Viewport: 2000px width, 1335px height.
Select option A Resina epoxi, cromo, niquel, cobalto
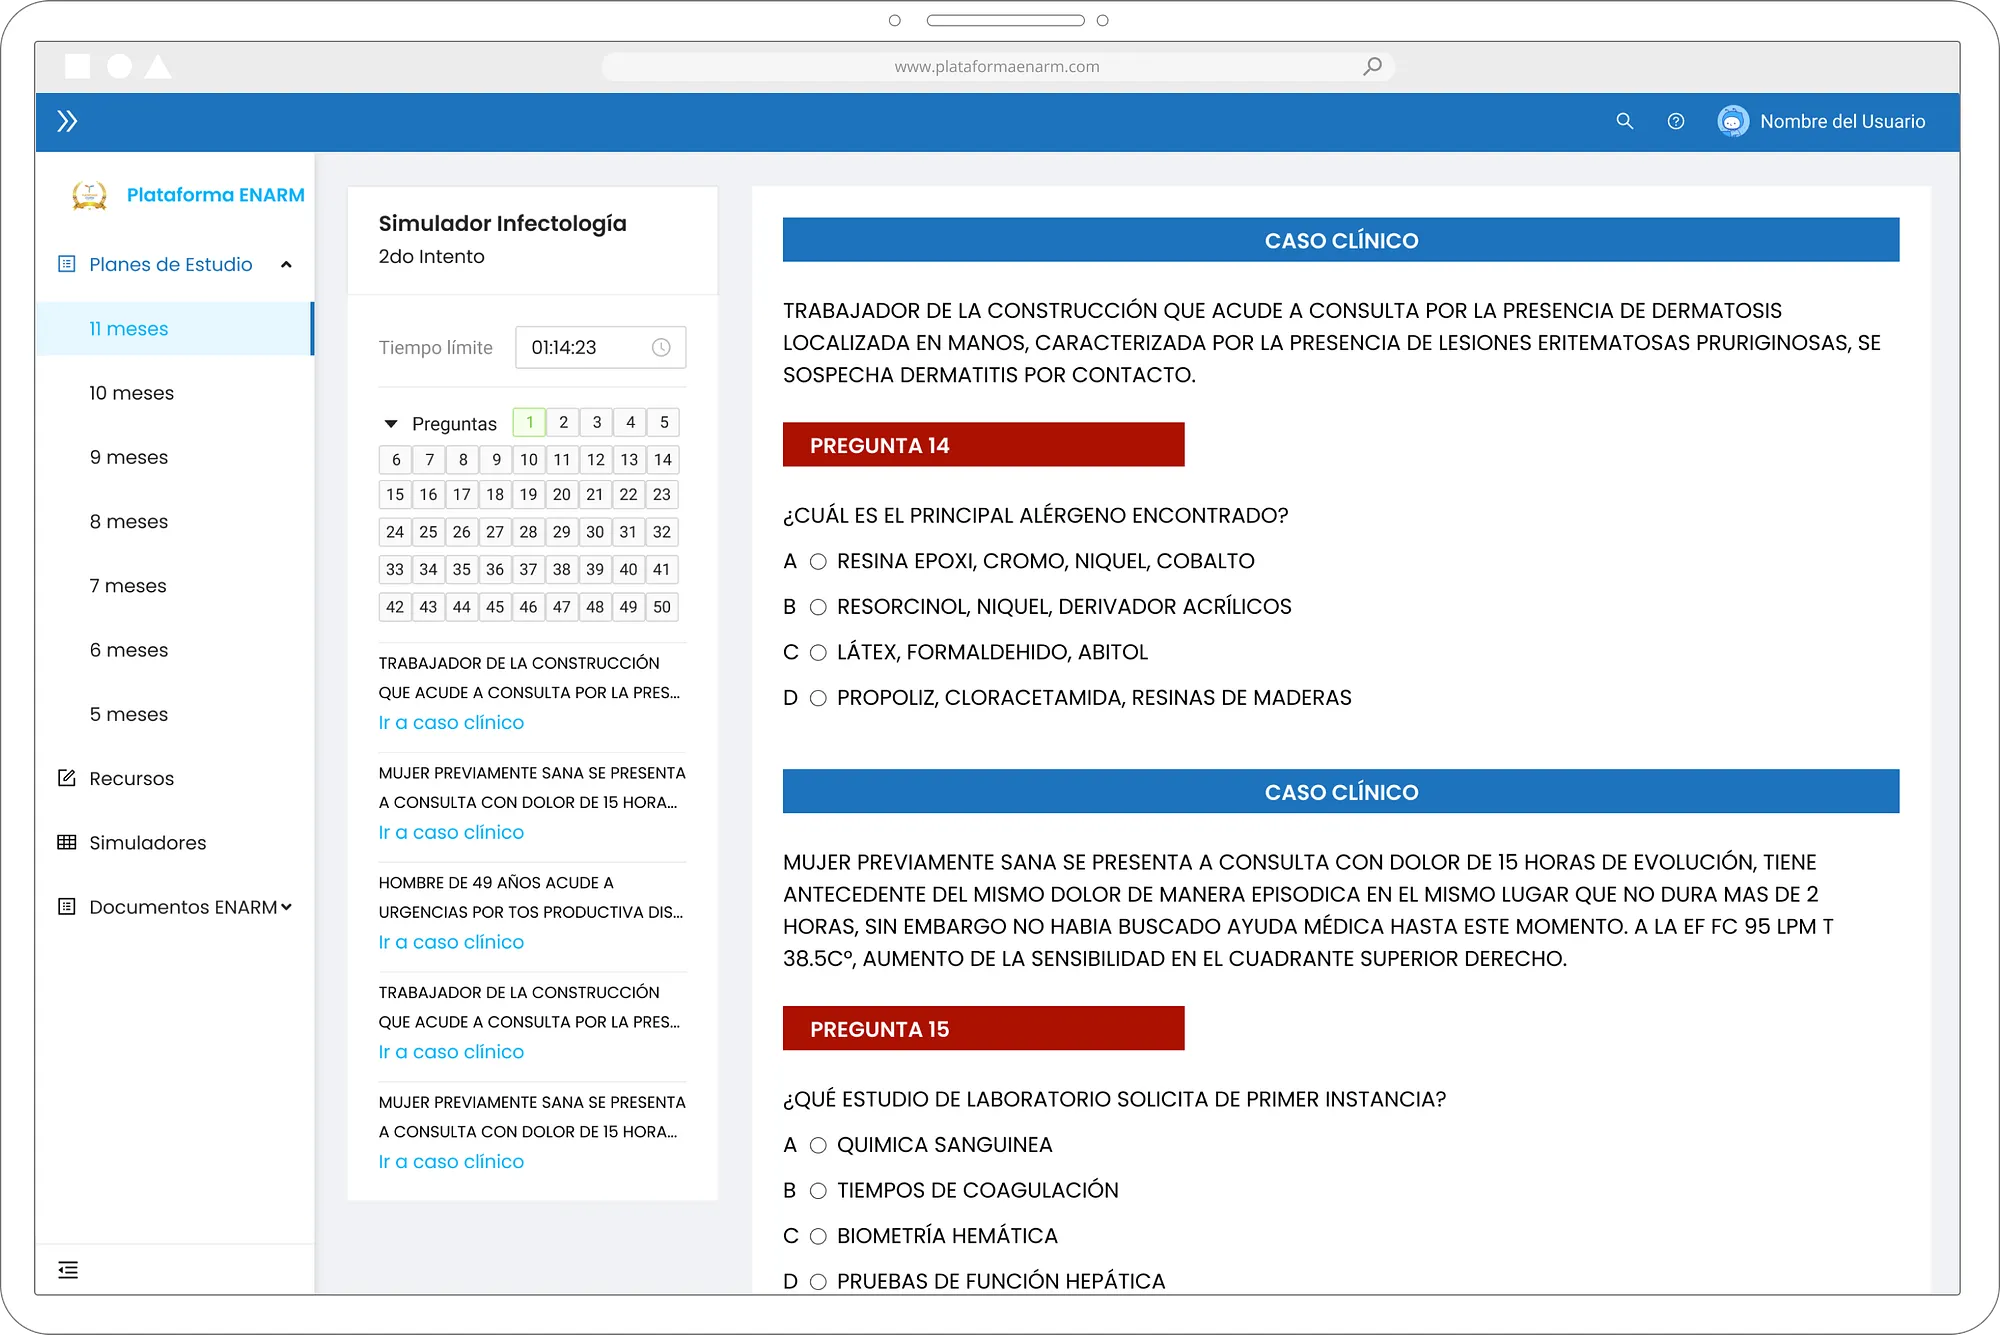coord(818,562)
